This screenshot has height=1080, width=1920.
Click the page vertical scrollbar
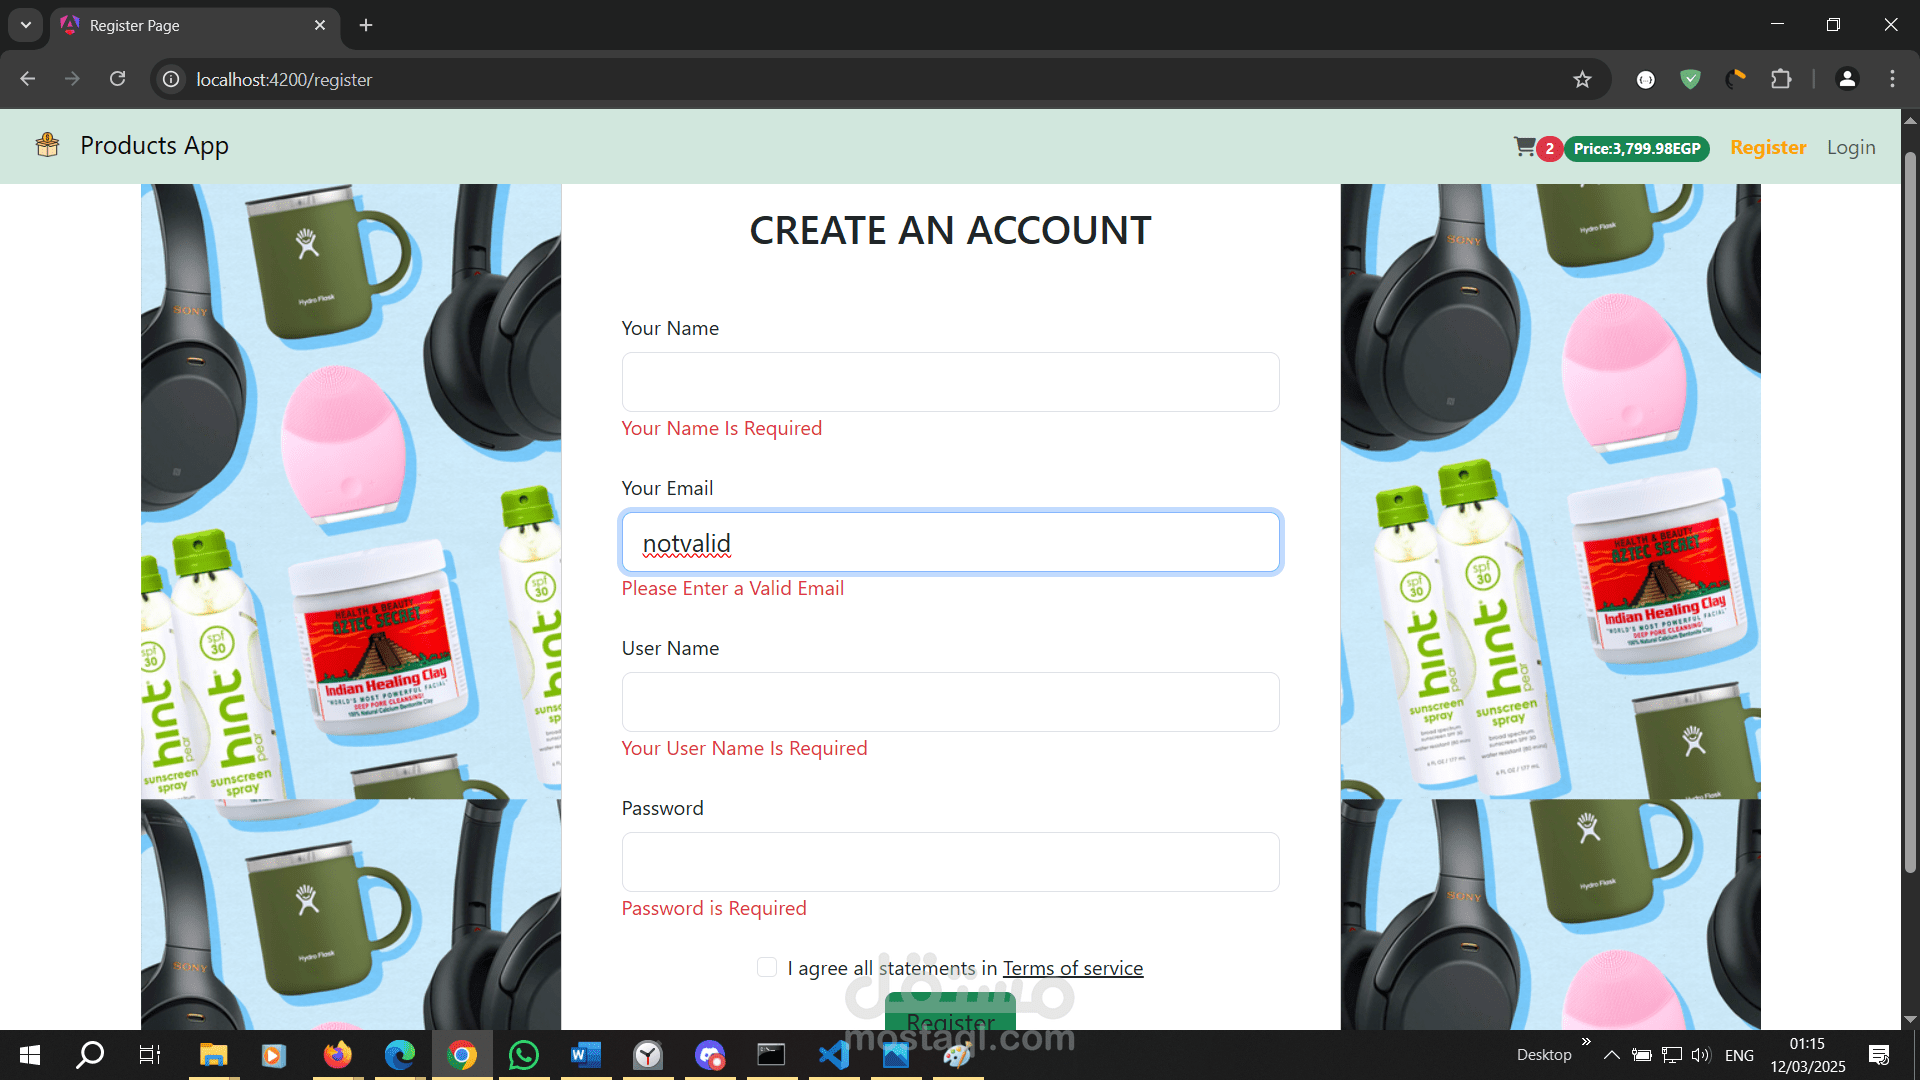coord(1910,500)
